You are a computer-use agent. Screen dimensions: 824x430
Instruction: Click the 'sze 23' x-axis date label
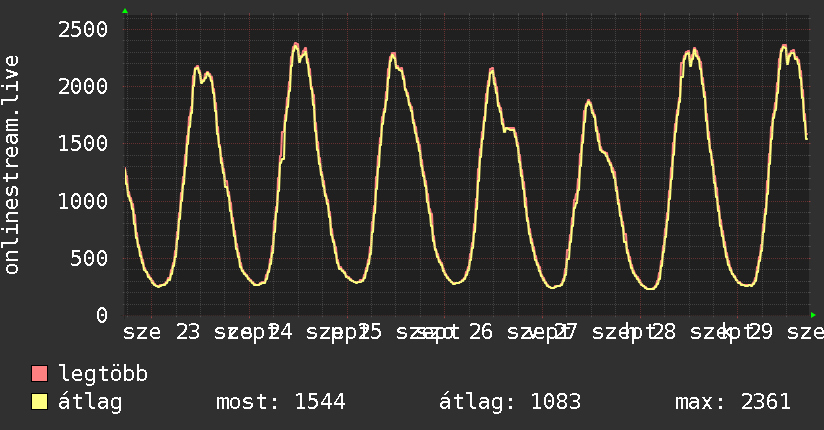coord(161,332)
